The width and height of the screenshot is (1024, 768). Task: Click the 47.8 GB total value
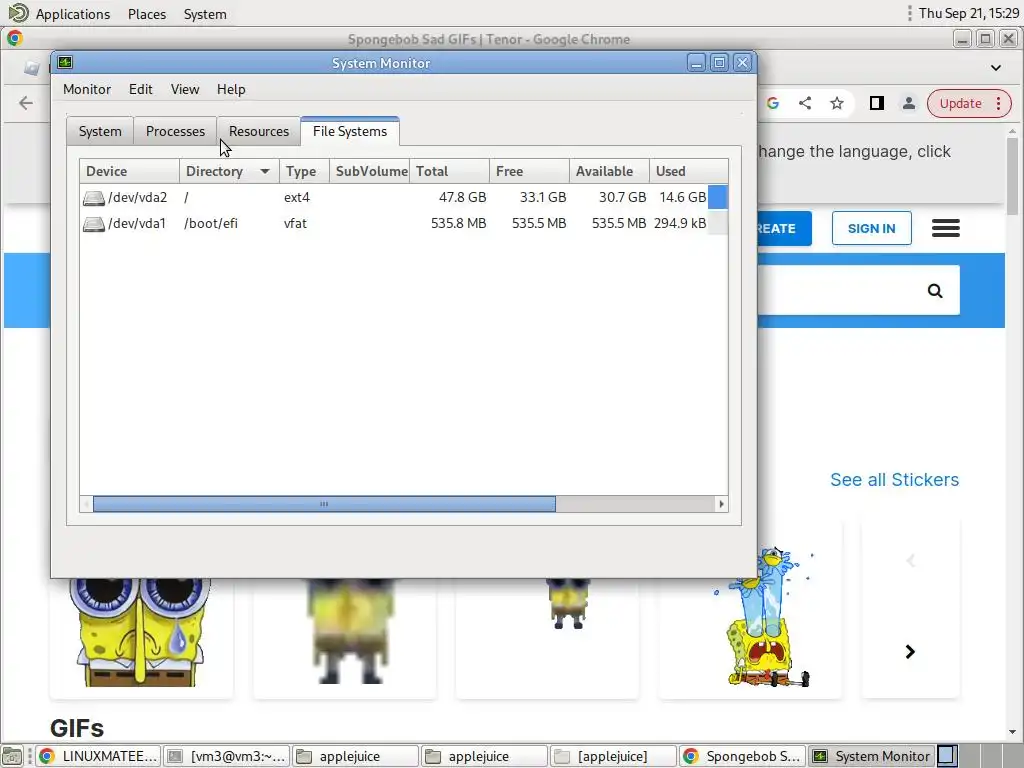coord(462,197)
